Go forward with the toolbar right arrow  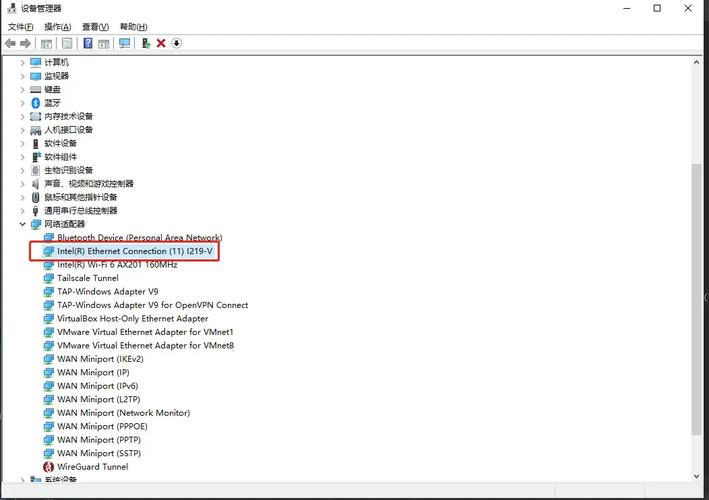[26, 43]
